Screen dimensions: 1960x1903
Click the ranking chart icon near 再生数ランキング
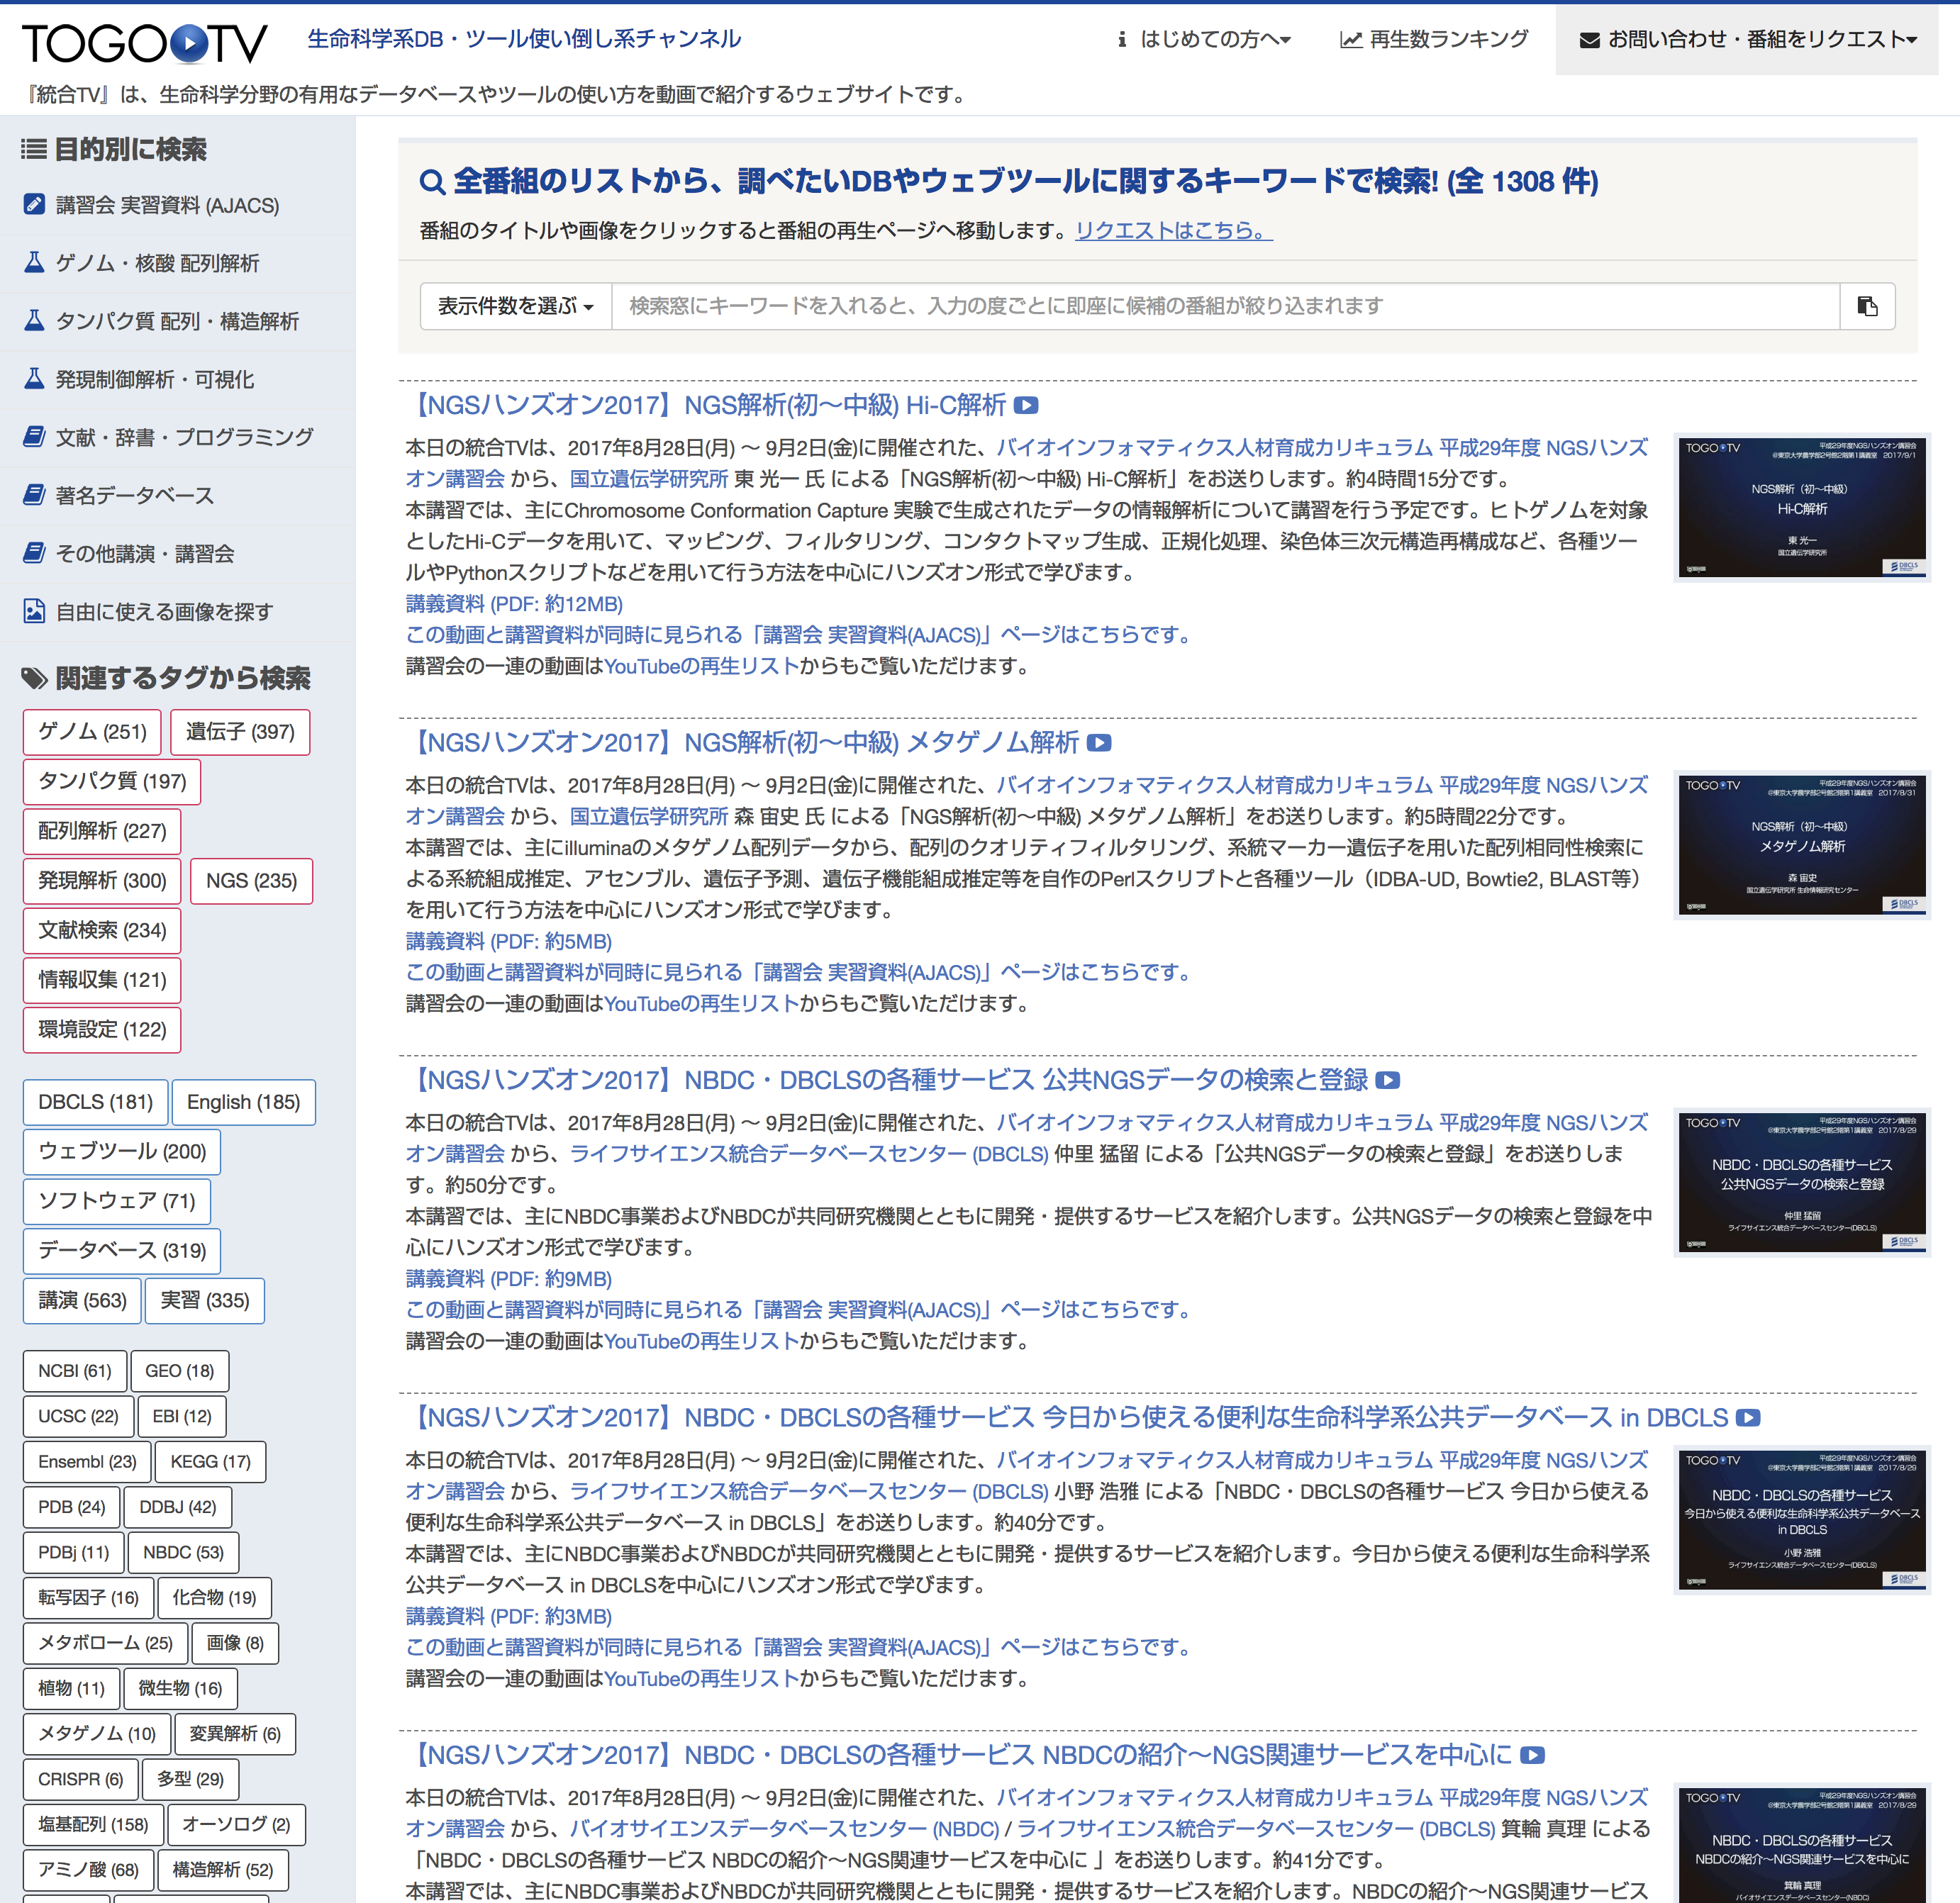[x=1351, y=40]
